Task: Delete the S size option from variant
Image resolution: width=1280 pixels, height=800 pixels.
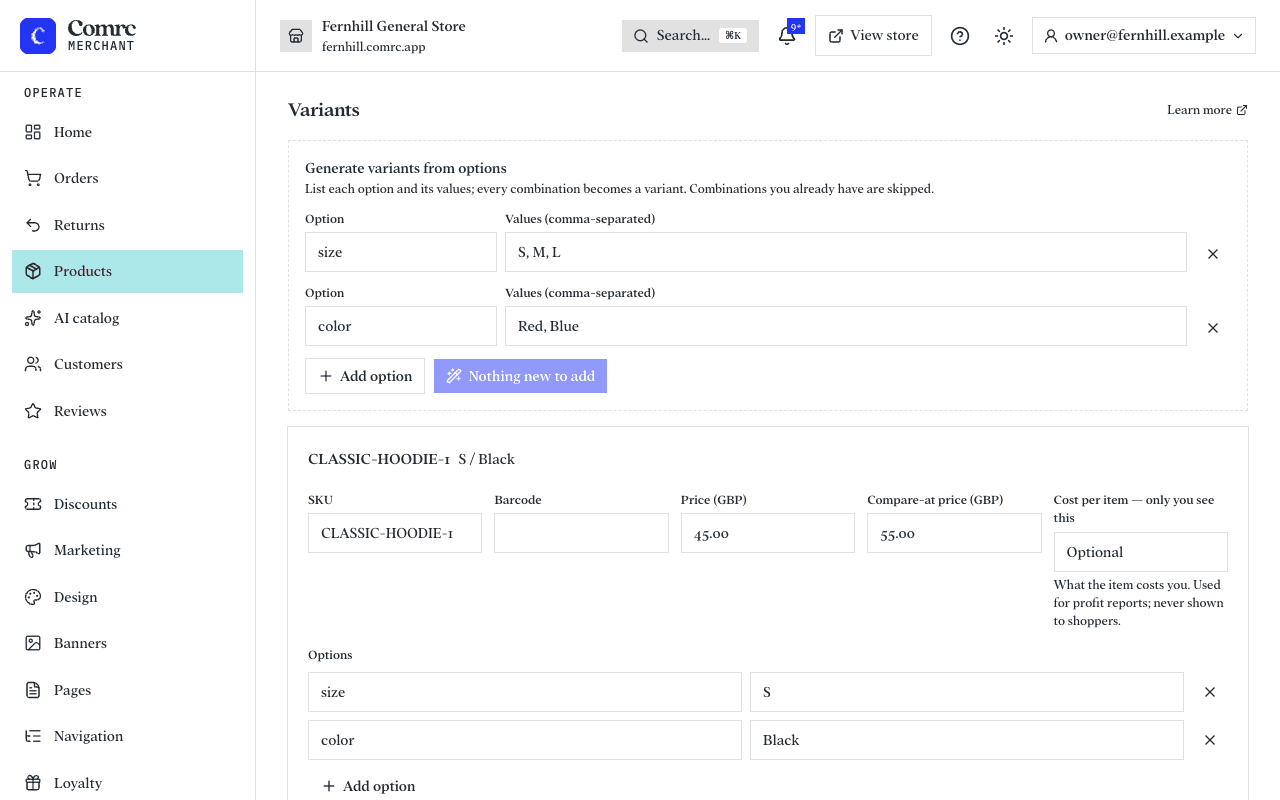Action: coord(1210,692)
